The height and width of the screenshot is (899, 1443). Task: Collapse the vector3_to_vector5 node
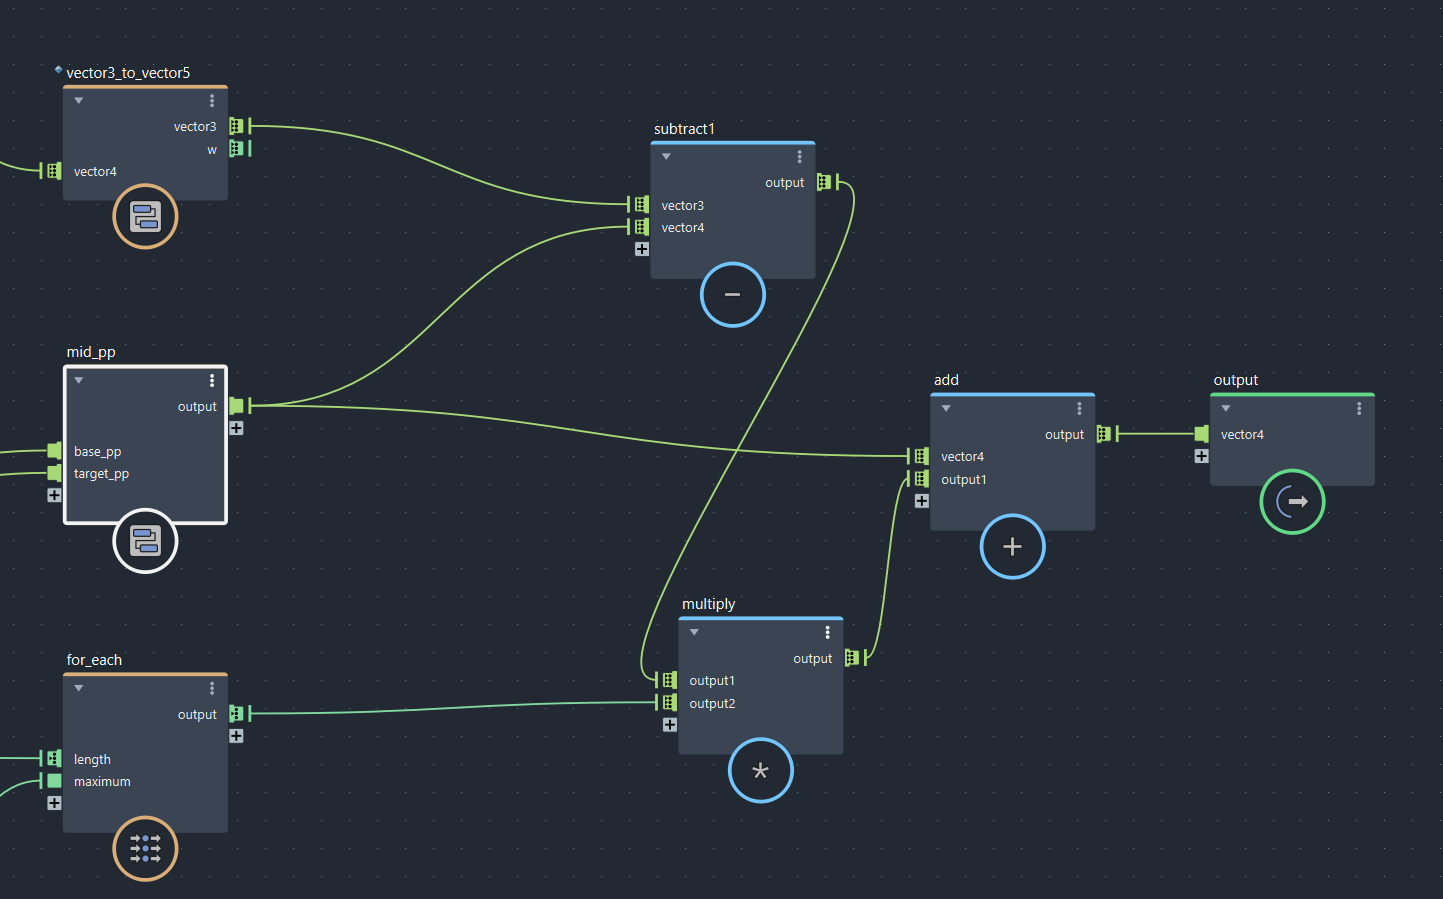coord(79,101)
